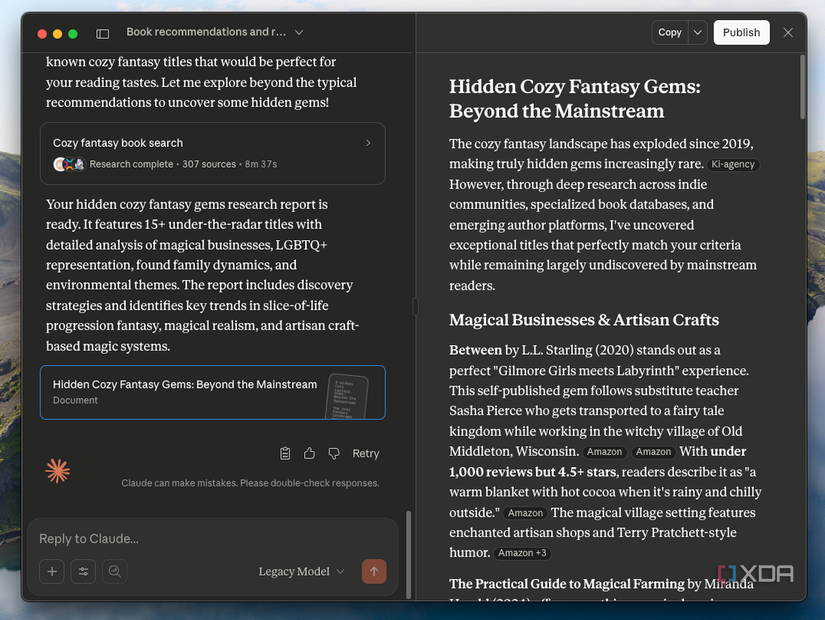Publish the artifact
The height and width of the screenshot is (620, 825).
tap(741, 32)
